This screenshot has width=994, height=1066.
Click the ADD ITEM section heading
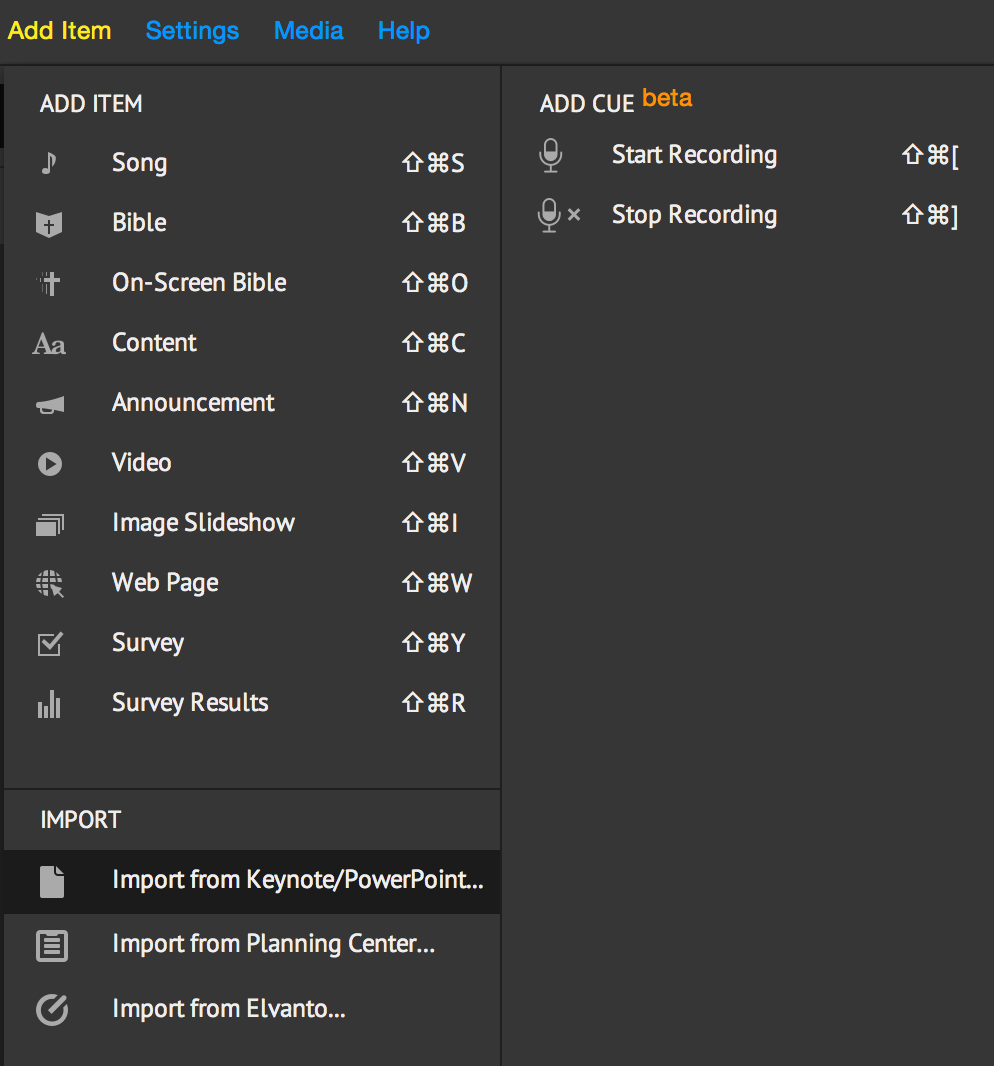[x=91, y=104]
